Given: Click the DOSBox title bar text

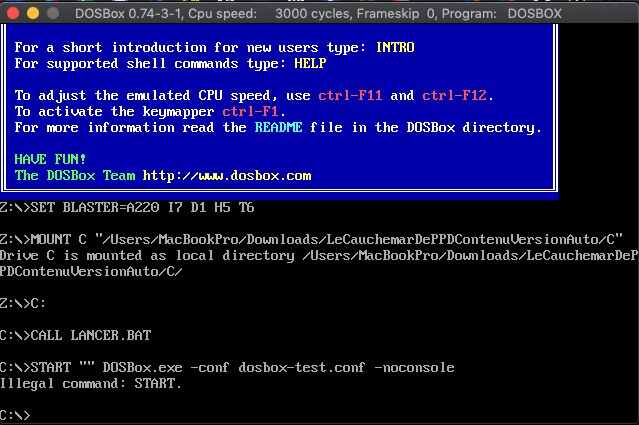Looking at the screenshot, I should [318, 14].
